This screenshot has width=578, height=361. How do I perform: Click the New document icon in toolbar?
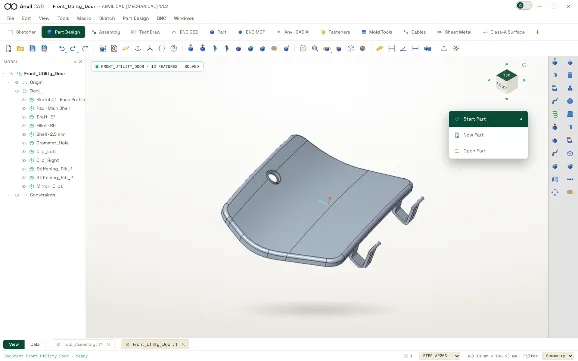(8, 48)
